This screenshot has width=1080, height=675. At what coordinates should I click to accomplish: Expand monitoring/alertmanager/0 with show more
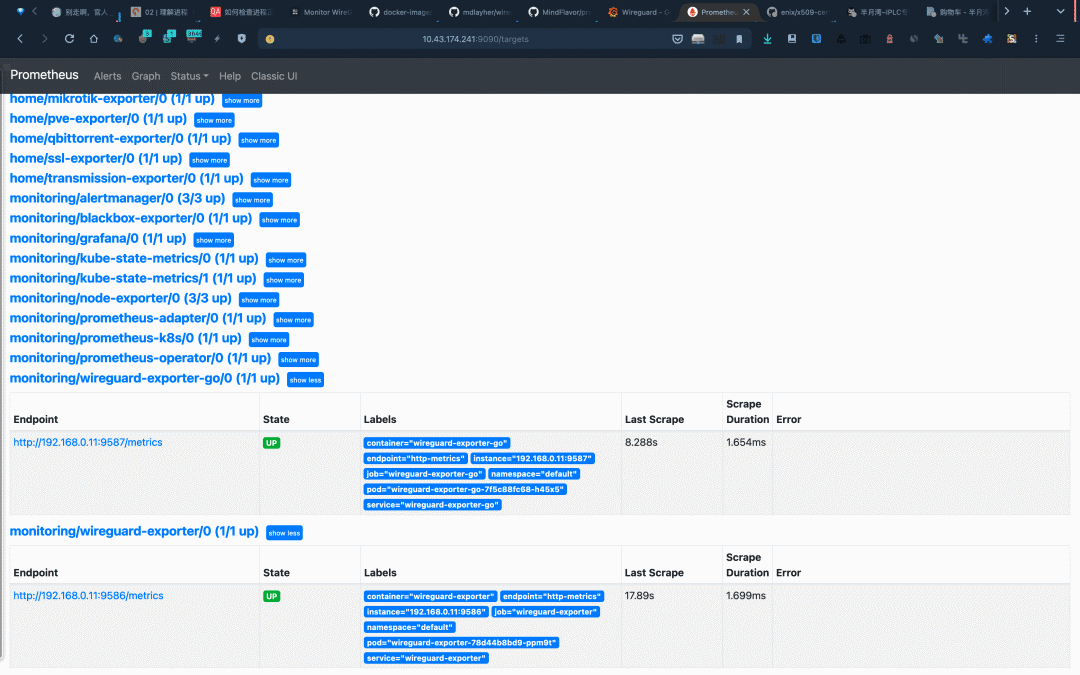click(253, 200)
